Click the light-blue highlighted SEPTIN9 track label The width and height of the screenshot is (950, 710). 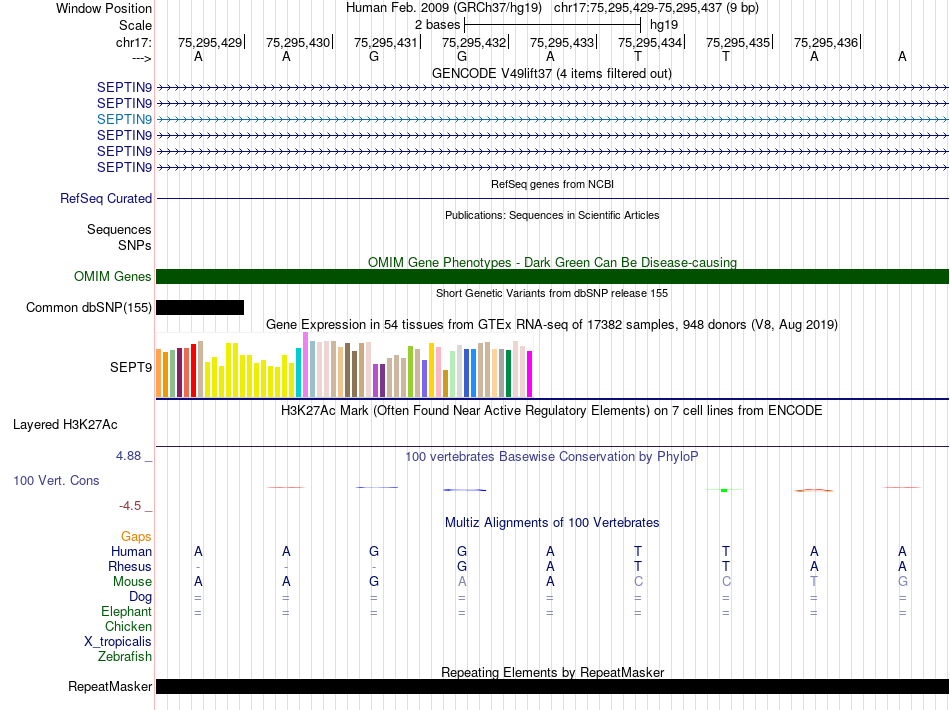pyautogui.click(x=124, y=119)
